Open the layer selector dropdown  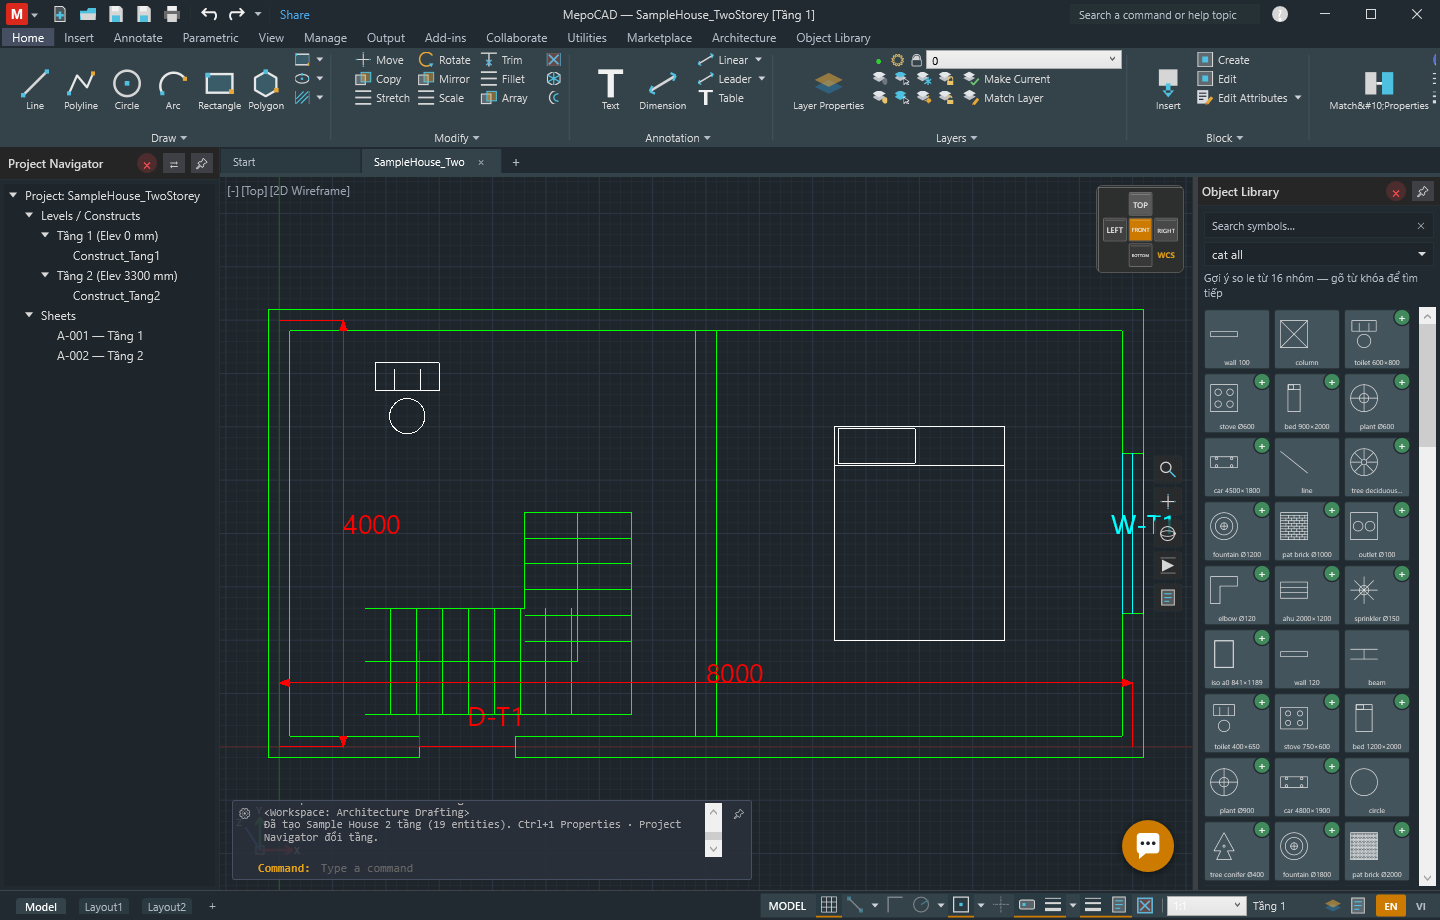click(1024, 60)
